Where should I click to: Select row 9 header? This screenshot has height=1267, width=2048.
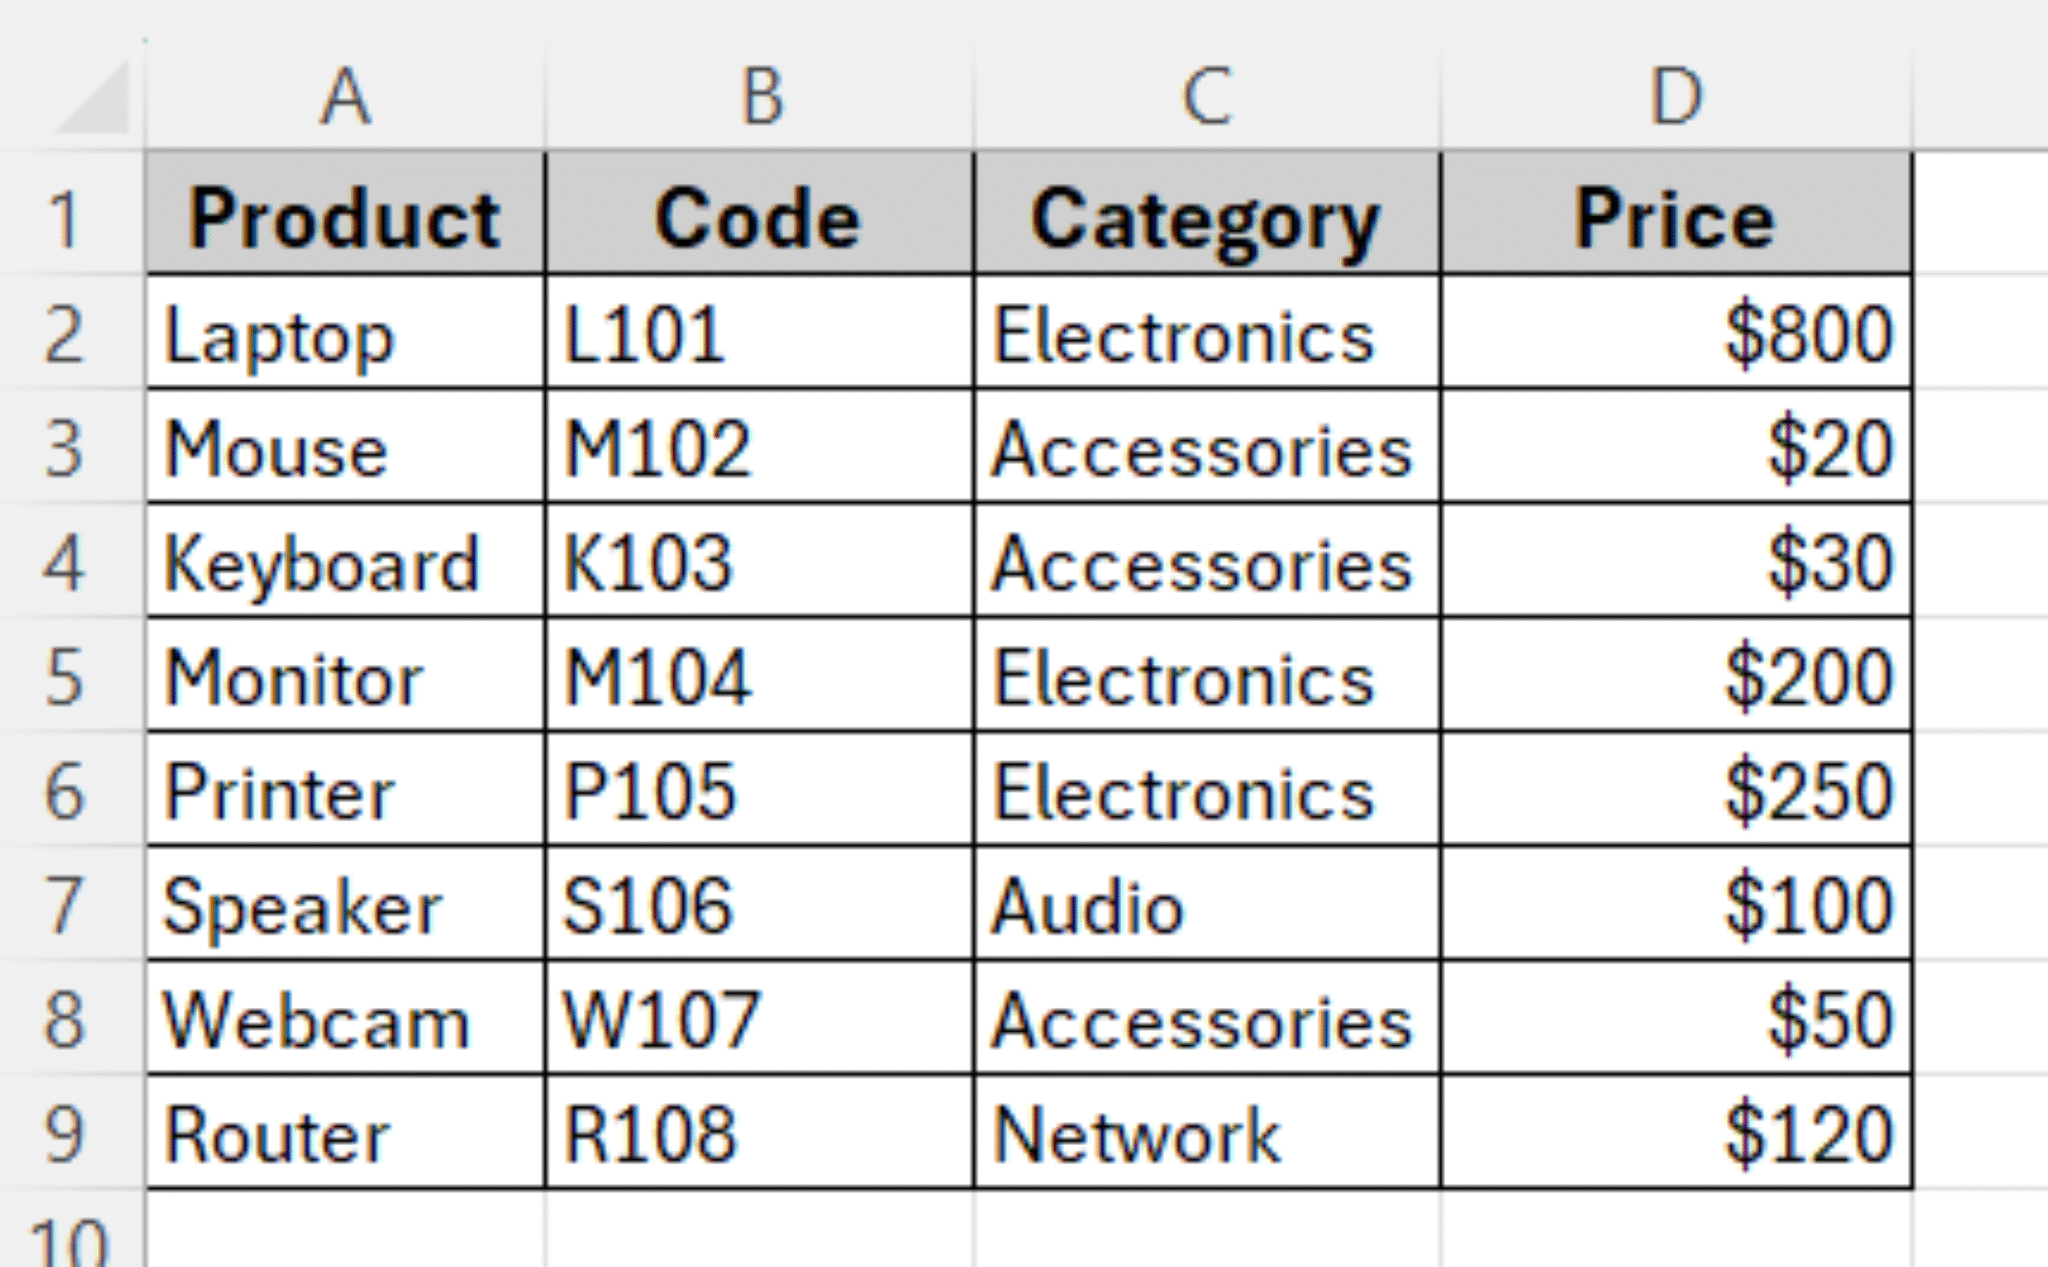coord(66,1133)
